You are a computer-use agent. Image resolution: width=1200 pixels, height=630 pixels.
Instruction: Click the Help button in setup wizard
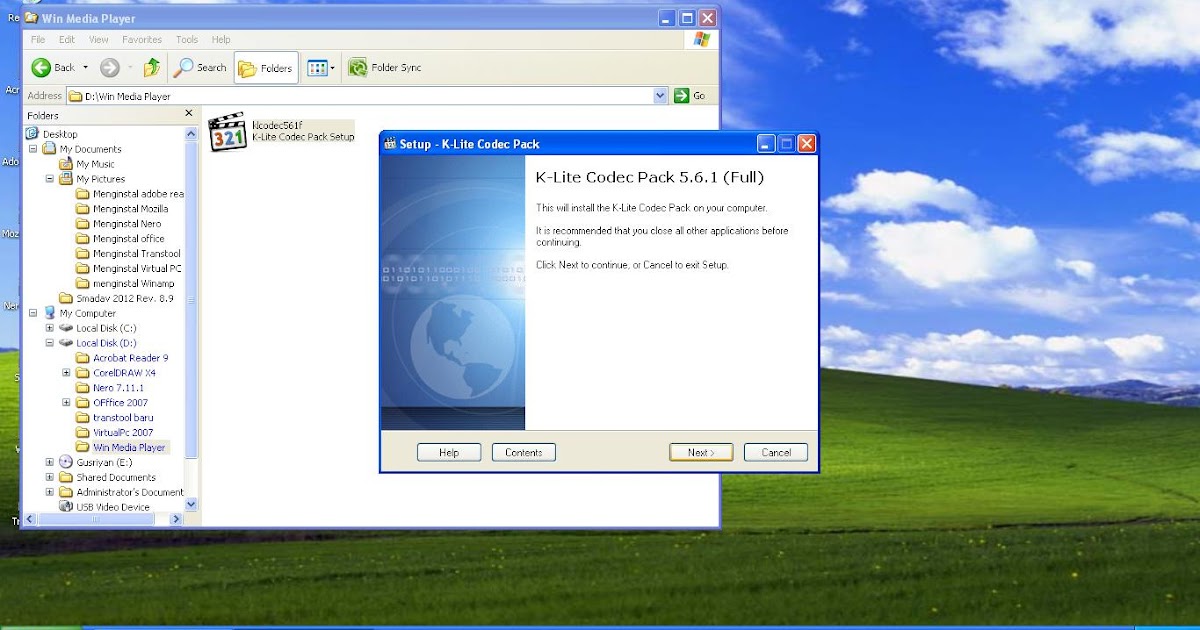pos(449,452)
